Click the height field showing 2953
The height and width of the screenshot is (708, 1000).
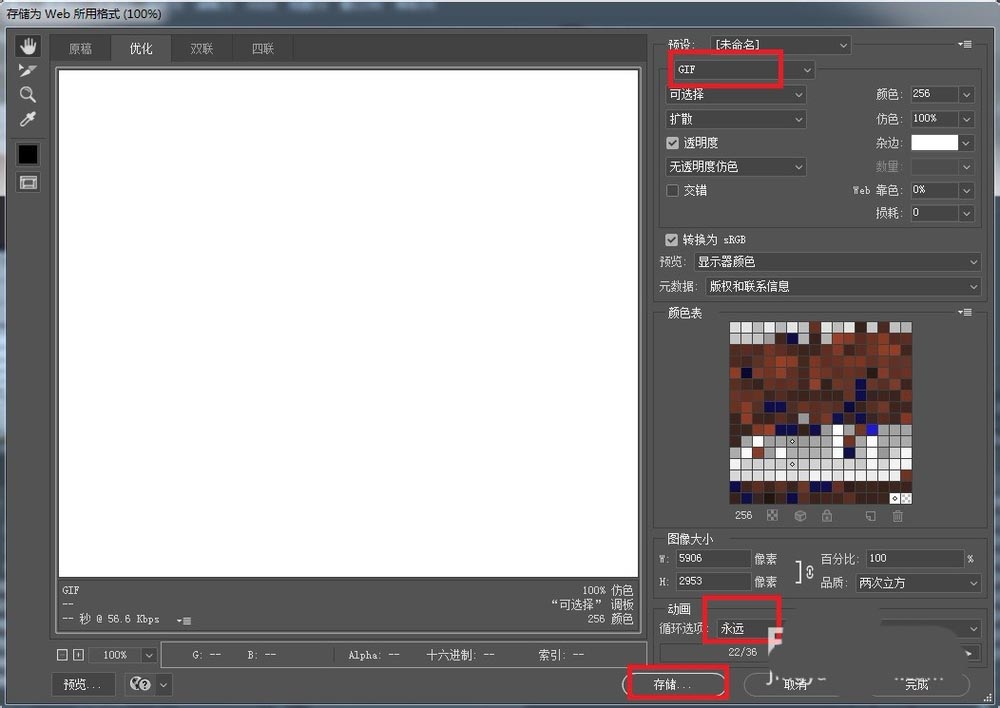(712, 581)
